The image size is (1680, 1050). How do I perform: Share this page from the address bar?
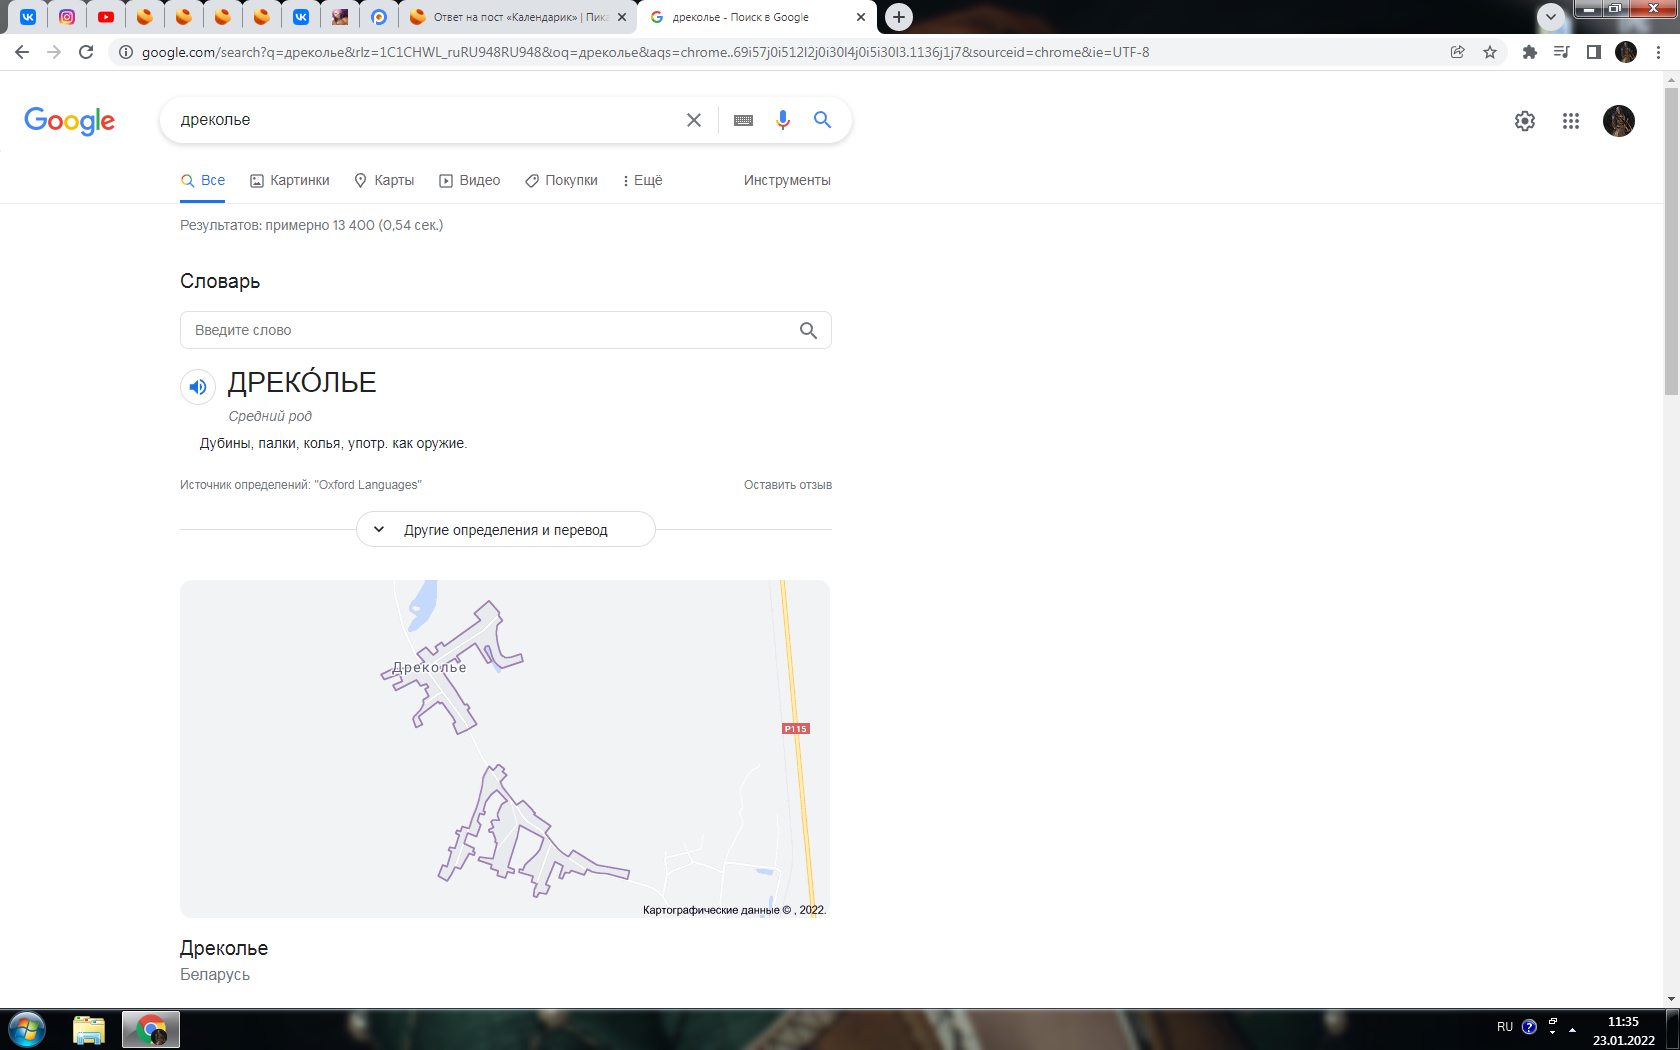pos(1458,52)
